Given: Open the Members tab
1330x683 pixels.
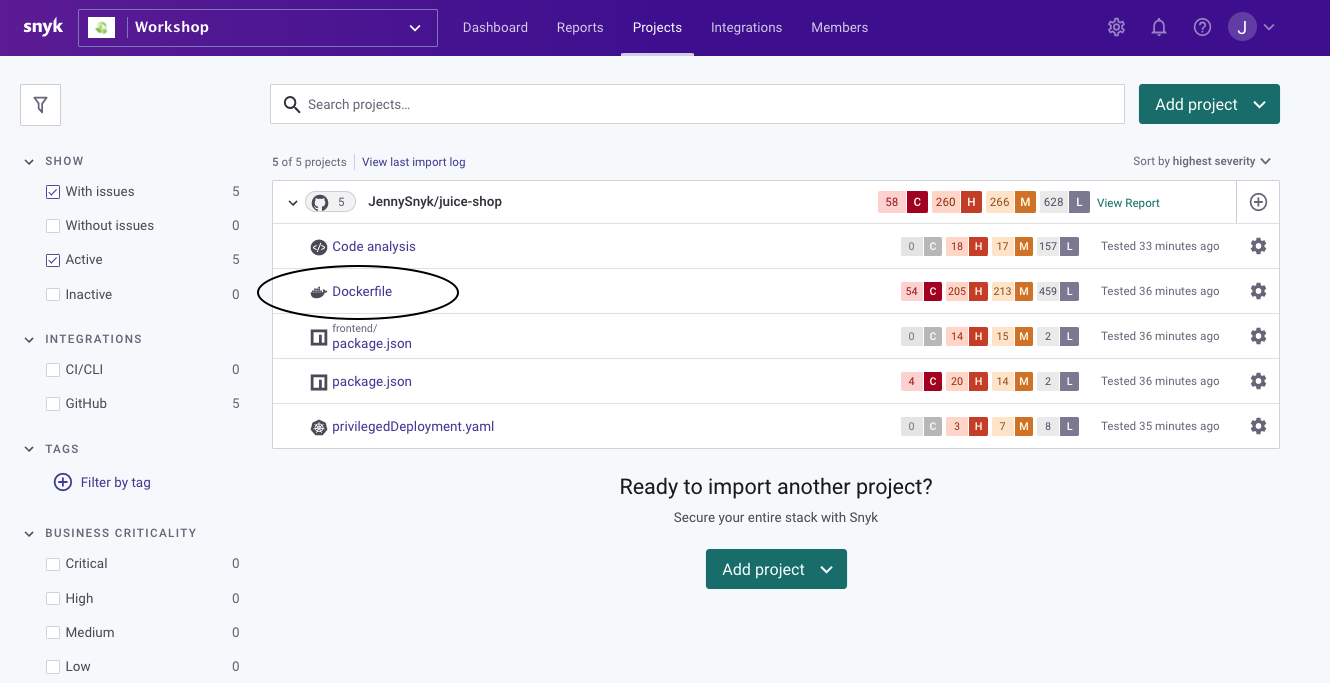Looking at the screenshot, I should tap(839, 27).
